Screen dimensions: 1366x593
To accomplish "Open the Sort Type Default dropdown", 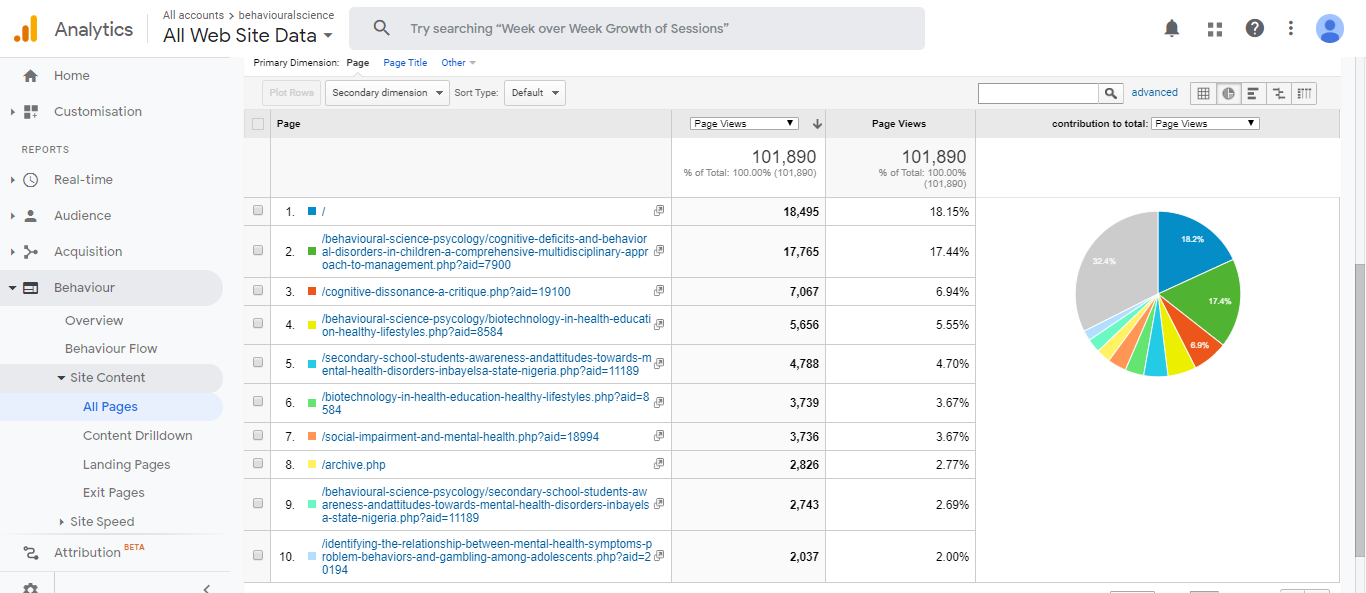I will coord(534,93).
